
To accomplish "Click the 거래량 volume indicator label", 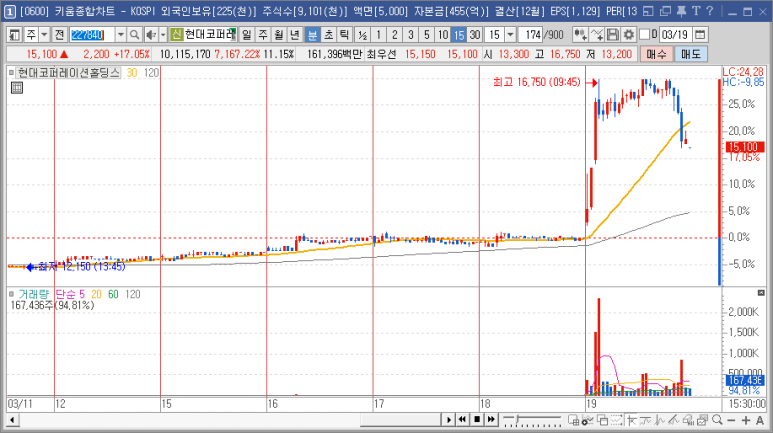I will [34, 294].
